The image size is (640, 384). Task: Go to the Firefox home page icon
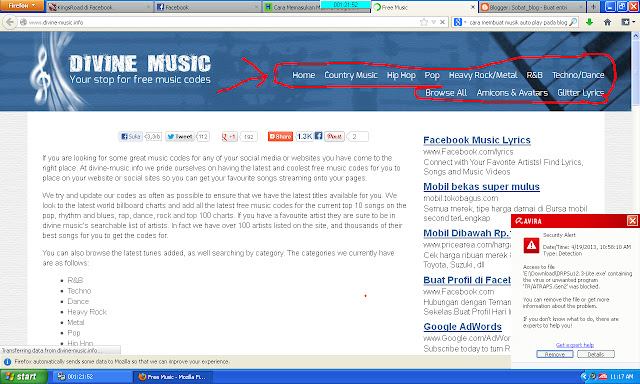607,22
